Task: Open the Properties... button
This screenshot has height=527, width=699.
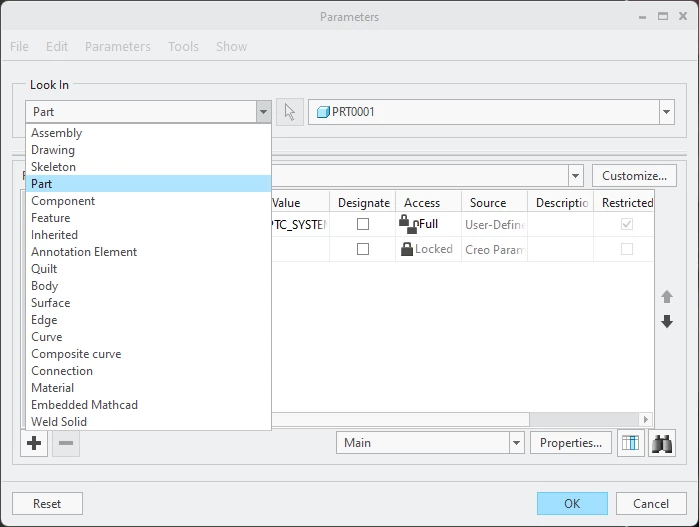Action: [571, 443]
